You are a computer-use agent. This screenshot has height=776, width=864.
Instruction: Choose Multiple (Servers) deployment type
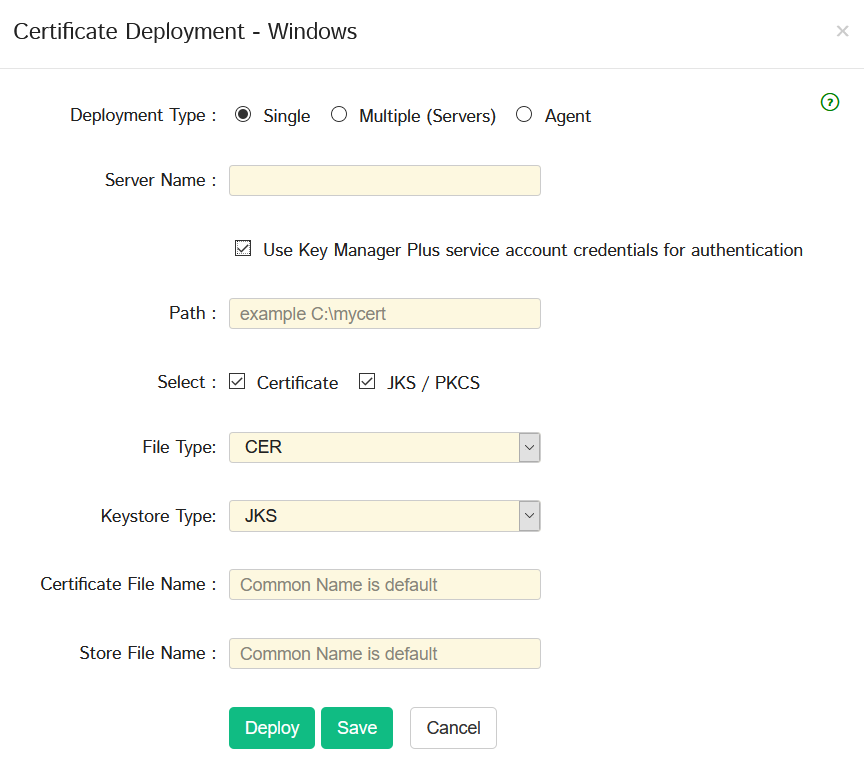click(339, 115)
